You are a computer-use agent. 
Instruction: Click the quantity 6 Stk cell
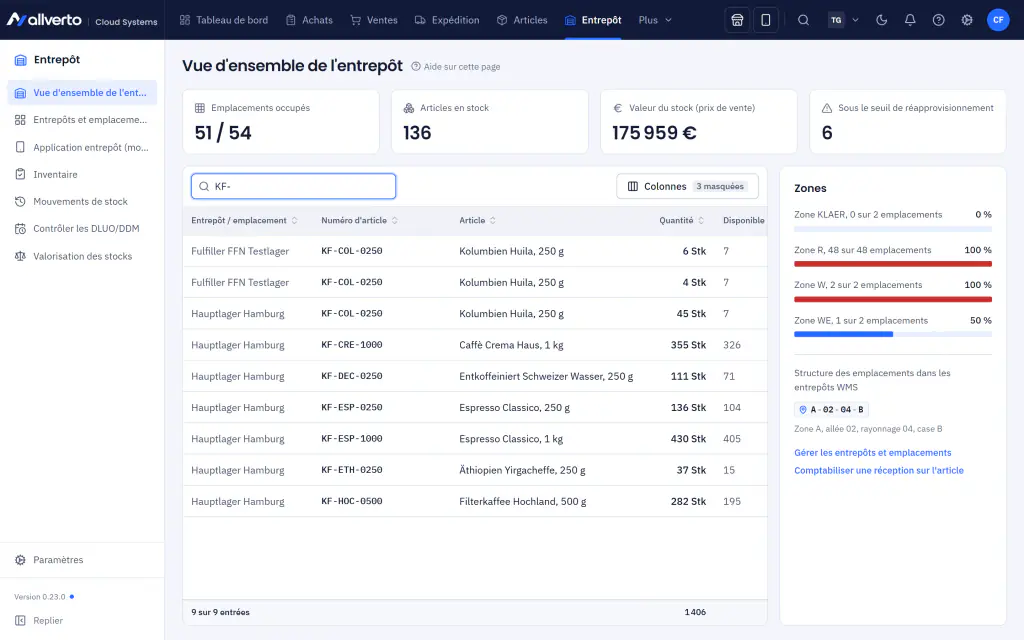tap(694, 251)
